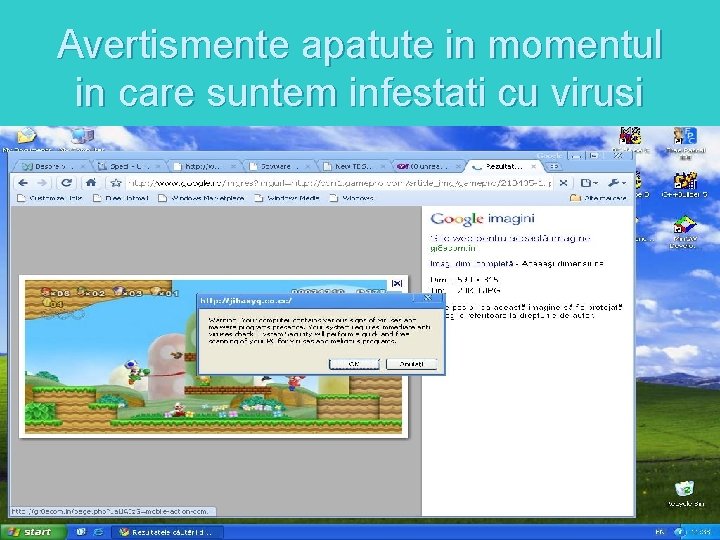Open the wrench settings menu
720x540 pixels.
pos(617,183)
